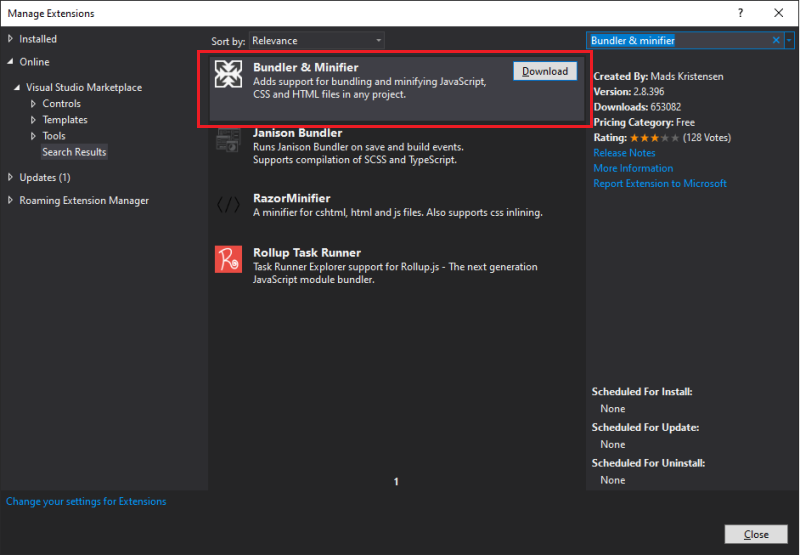This screenshot has height=555, width=800.
Task: Click the RazorMinifier code brackets icon
Action: click(228, 205)
